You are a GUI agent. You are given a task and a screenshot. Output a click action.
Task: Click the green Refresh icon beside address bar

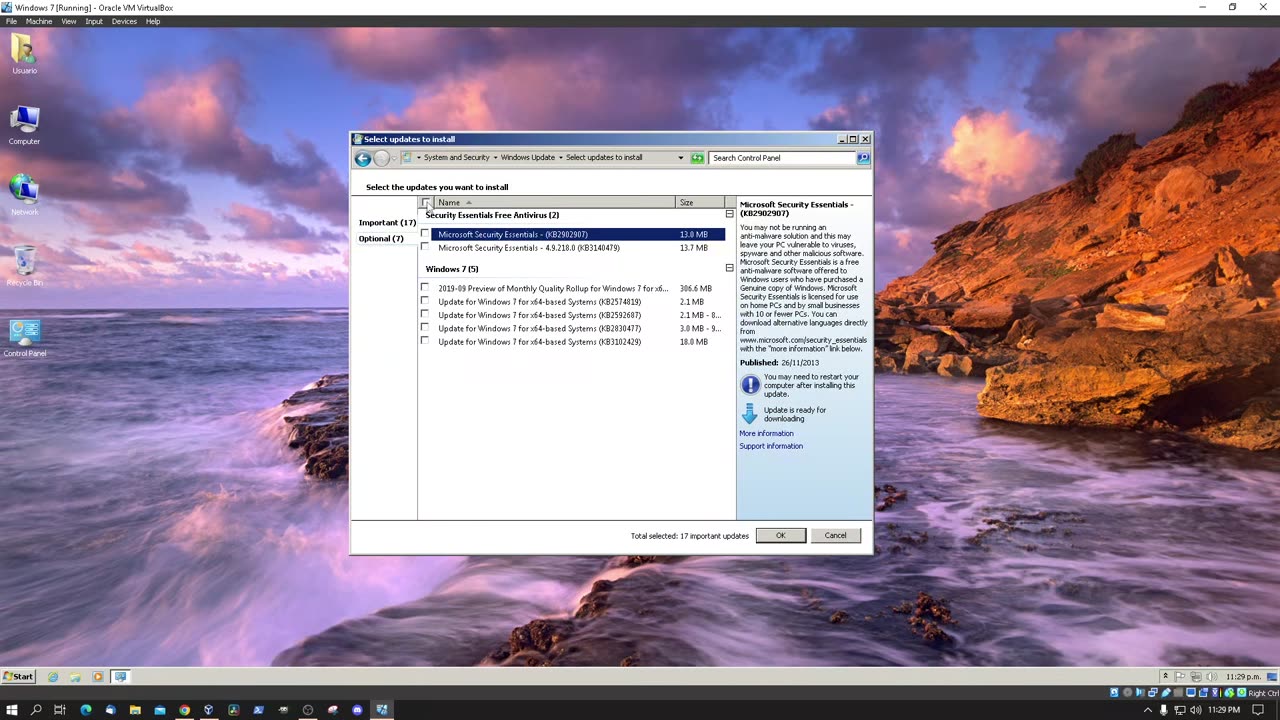(x=697, y=158)
